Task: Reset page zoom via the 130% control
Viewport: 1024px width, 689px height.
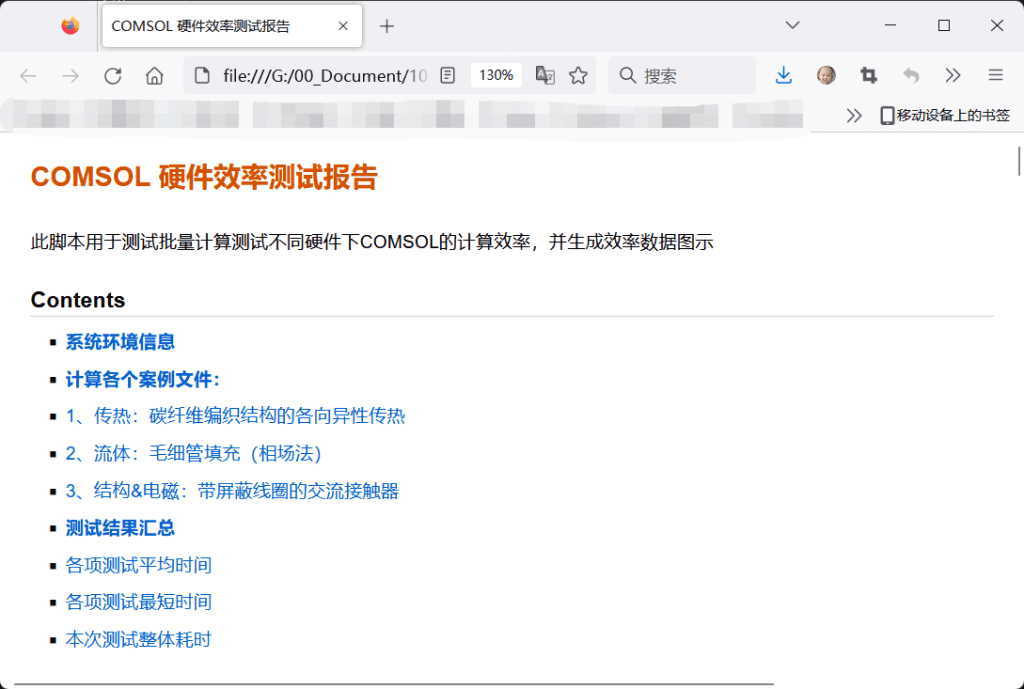Action: coord(495,75)
